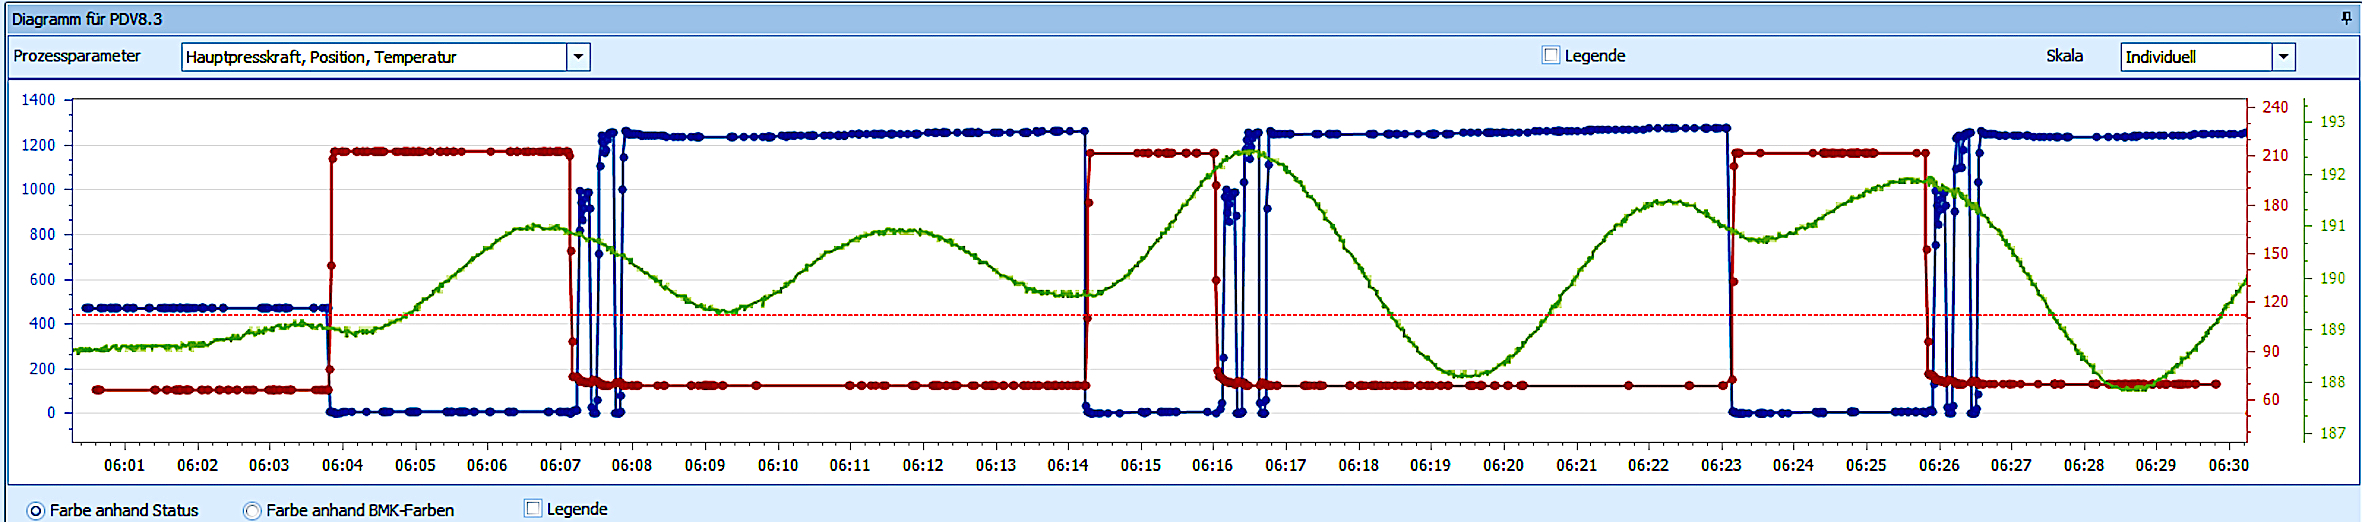
Task: Click the pin icon in the panel header
Action: click(x=2346, y=18)
